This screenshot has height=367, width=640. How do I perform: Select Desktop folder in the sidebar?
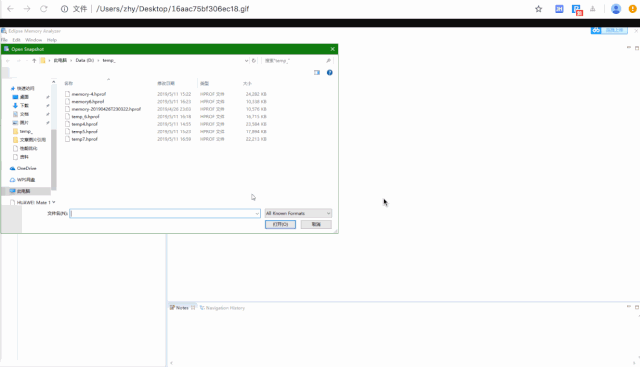[24, 97]
